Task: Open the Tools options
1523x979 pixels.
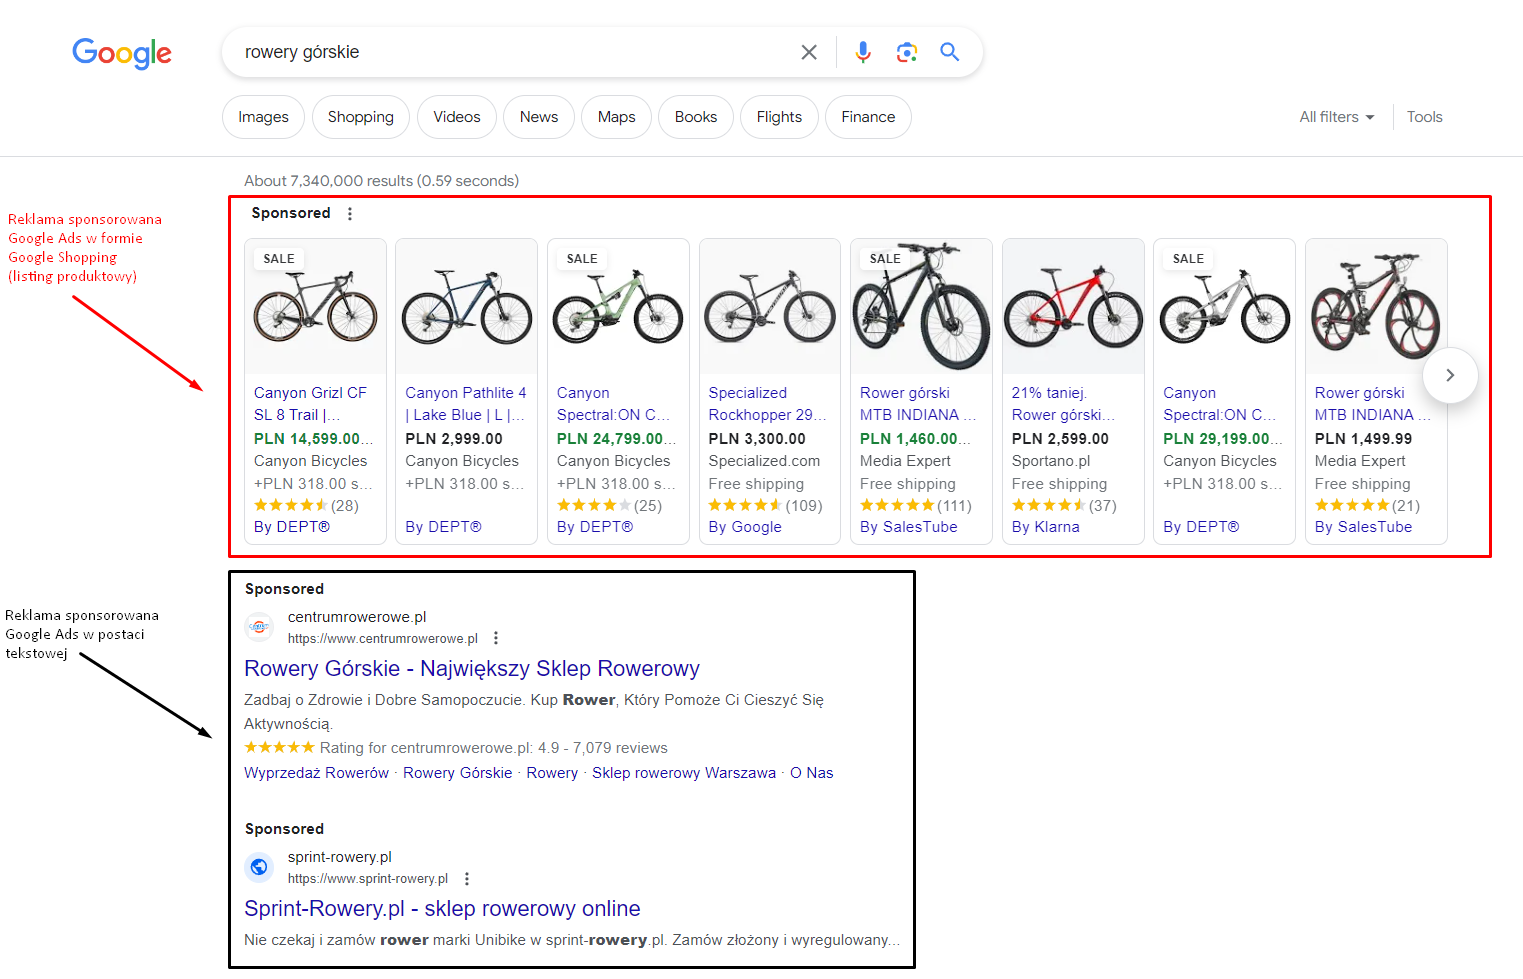Action: [x=1424, y=117]
